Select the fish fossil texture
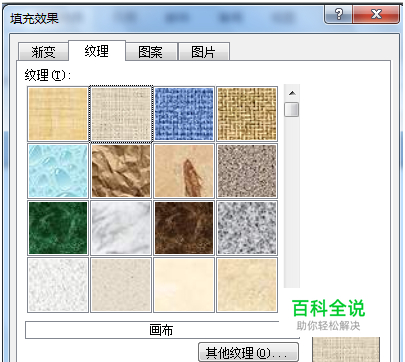 click(x=184, y=171)
